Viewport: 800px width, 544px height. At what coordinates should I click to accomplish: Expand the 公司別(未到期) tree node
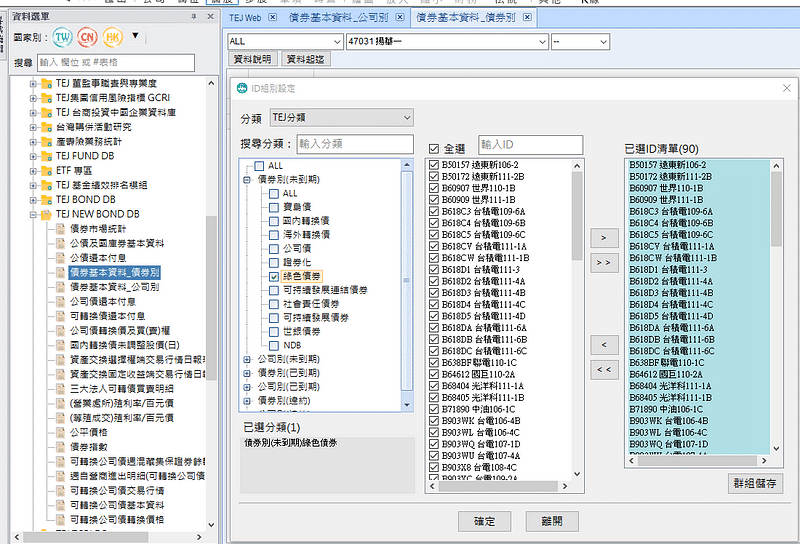point(247,358)
